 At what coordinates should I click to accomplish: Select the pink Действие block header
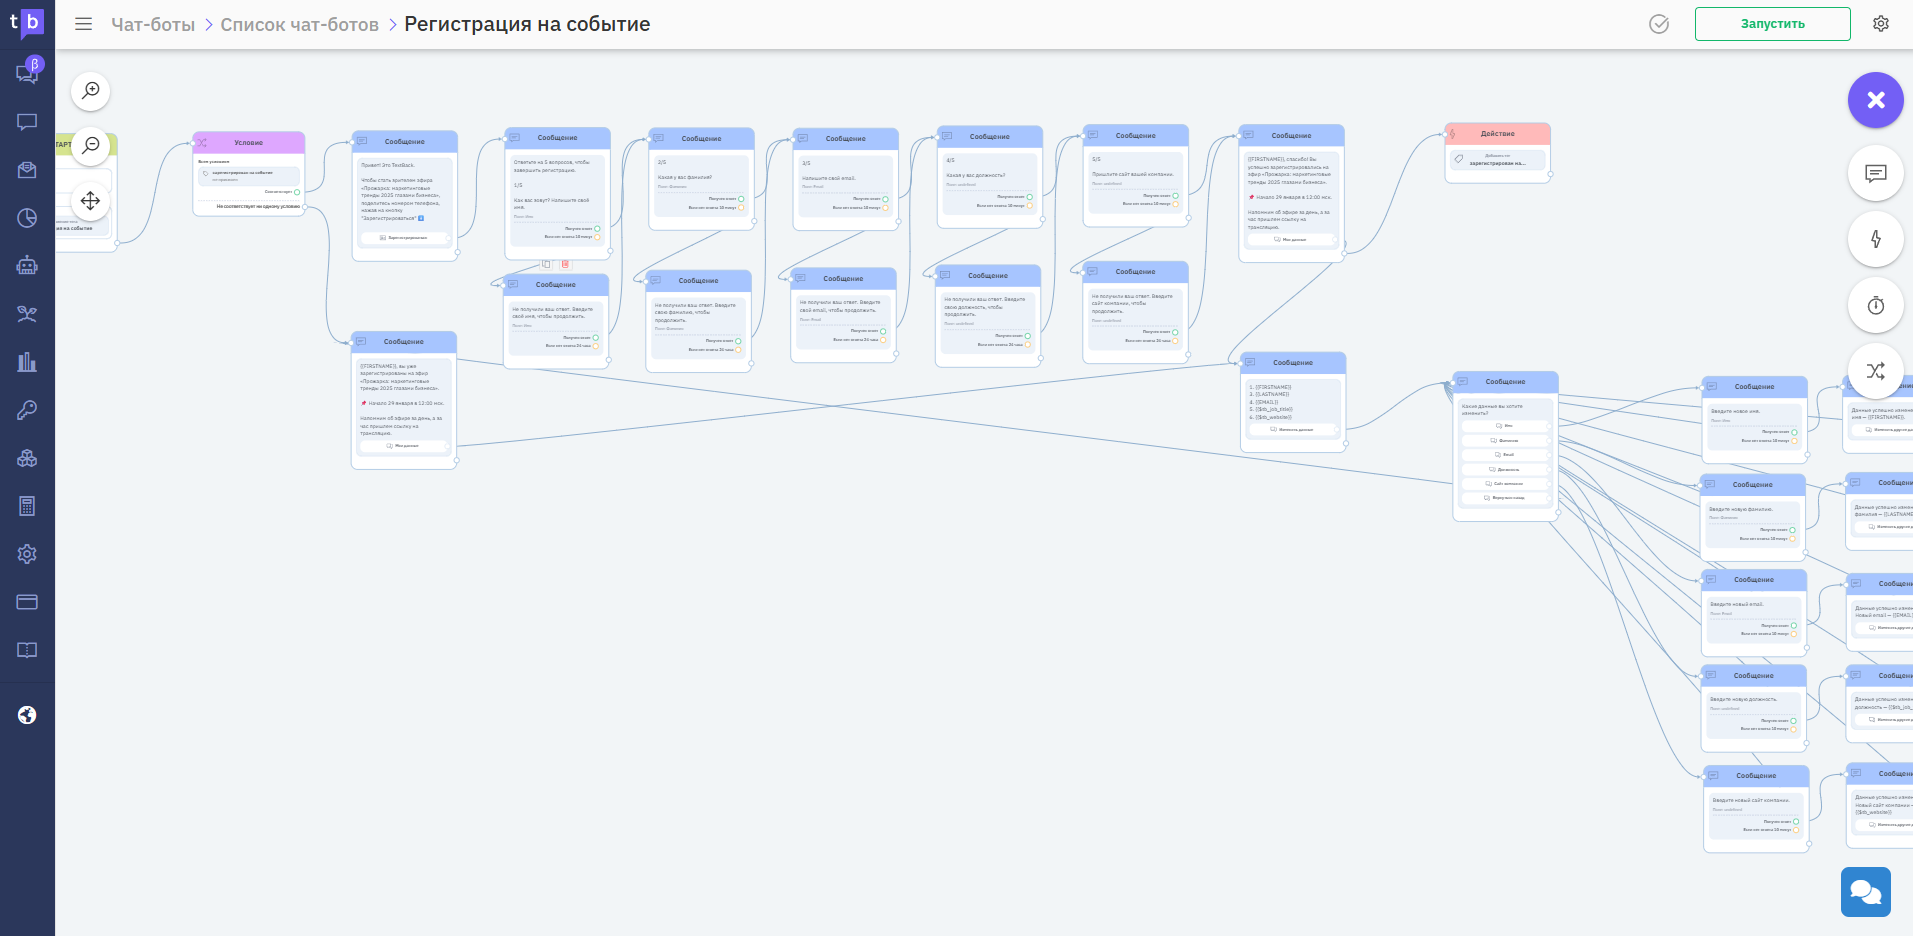pos(1498,134)
